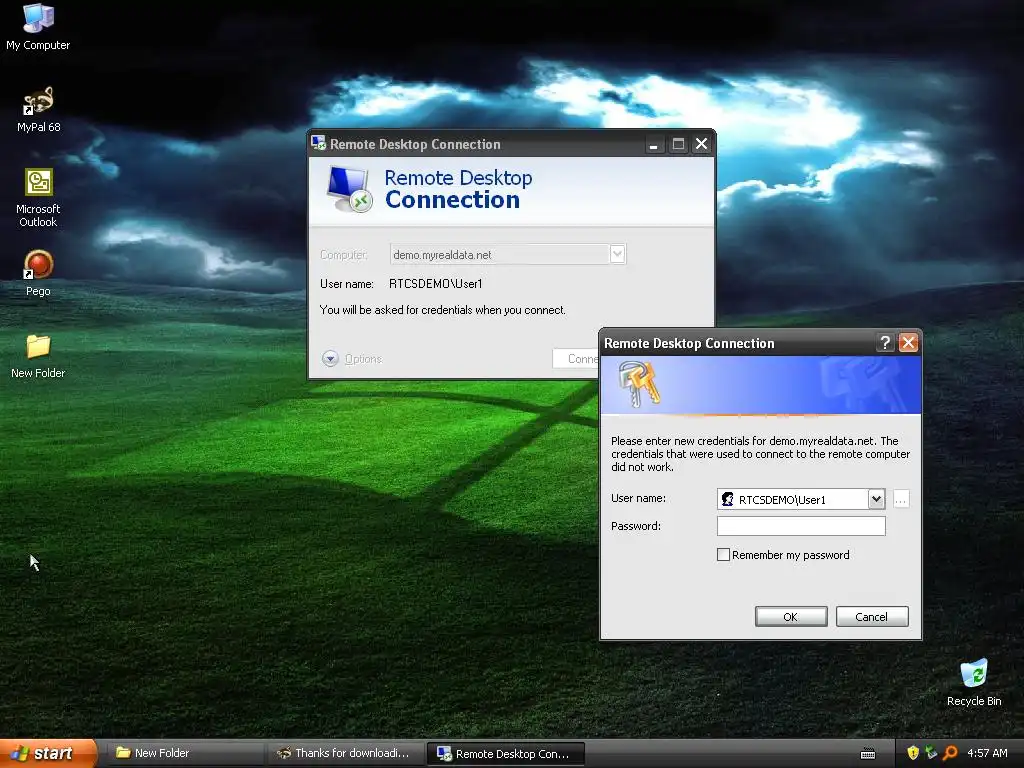Switch to Thanks for downloading taskbar item
1024x768 pixels.
tap(346, 754)
